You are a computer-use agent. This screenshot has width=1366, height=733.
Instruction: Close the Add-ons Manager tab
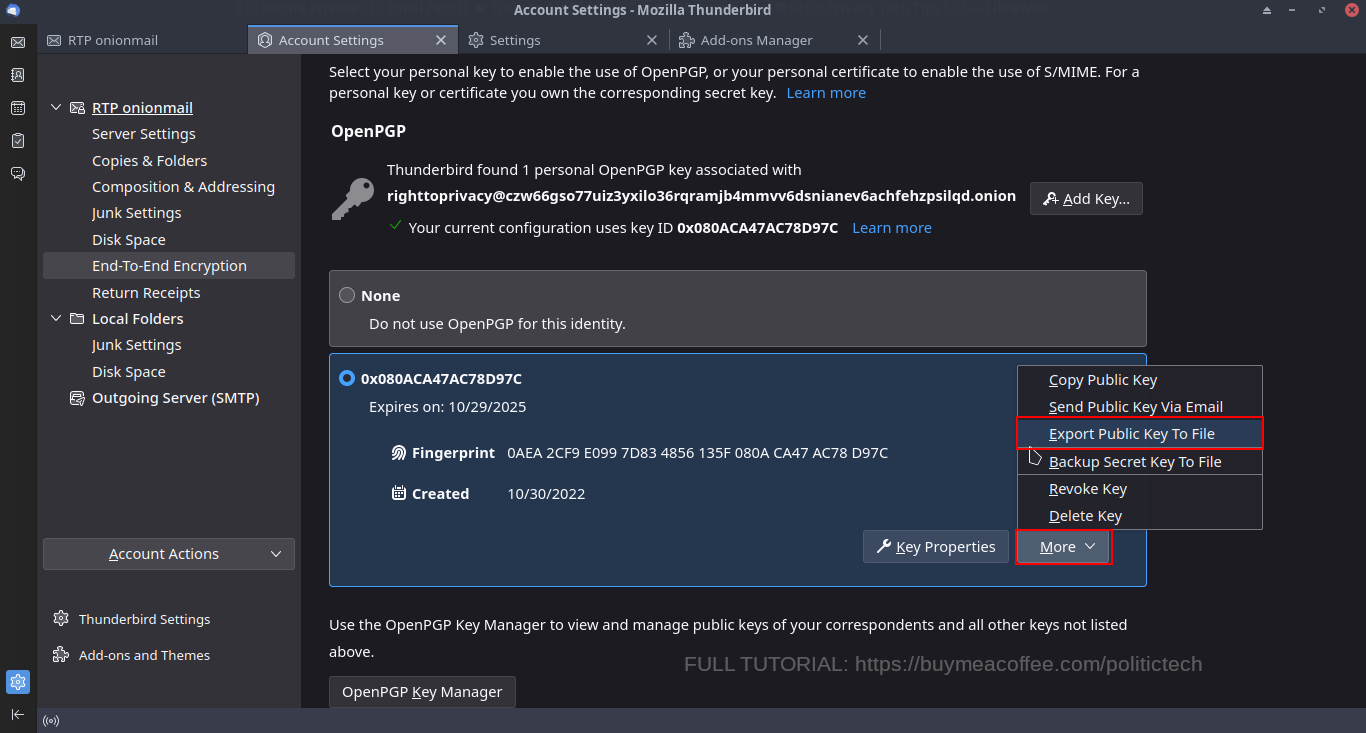coord(863,40)
